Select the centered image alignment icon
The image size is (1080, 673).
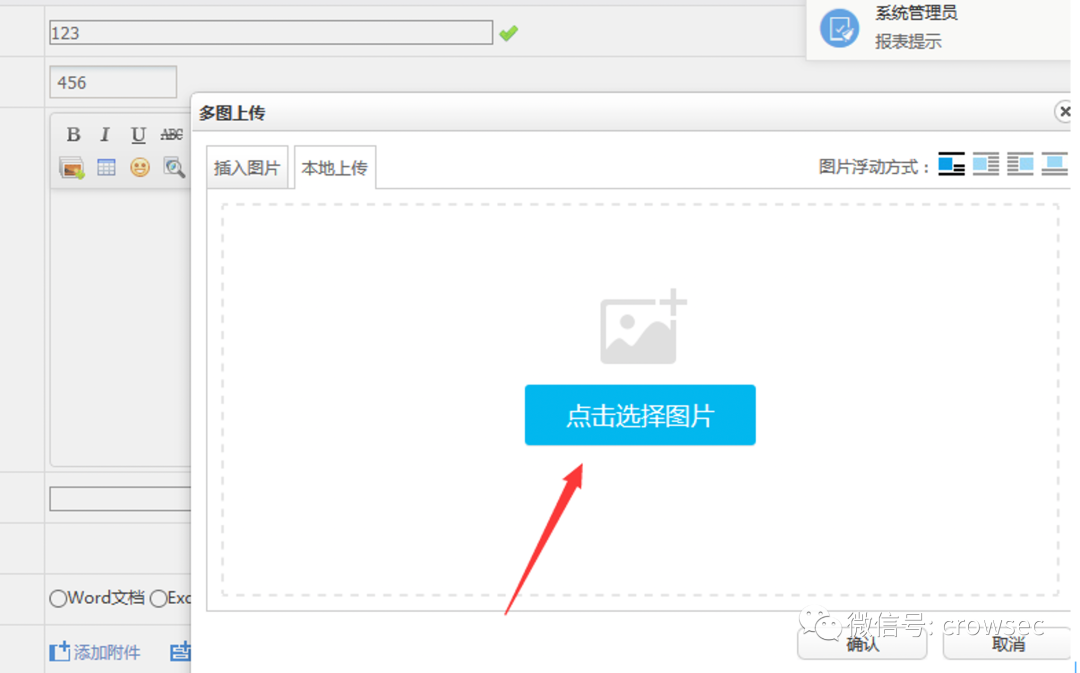click(x=1054, y=165)
